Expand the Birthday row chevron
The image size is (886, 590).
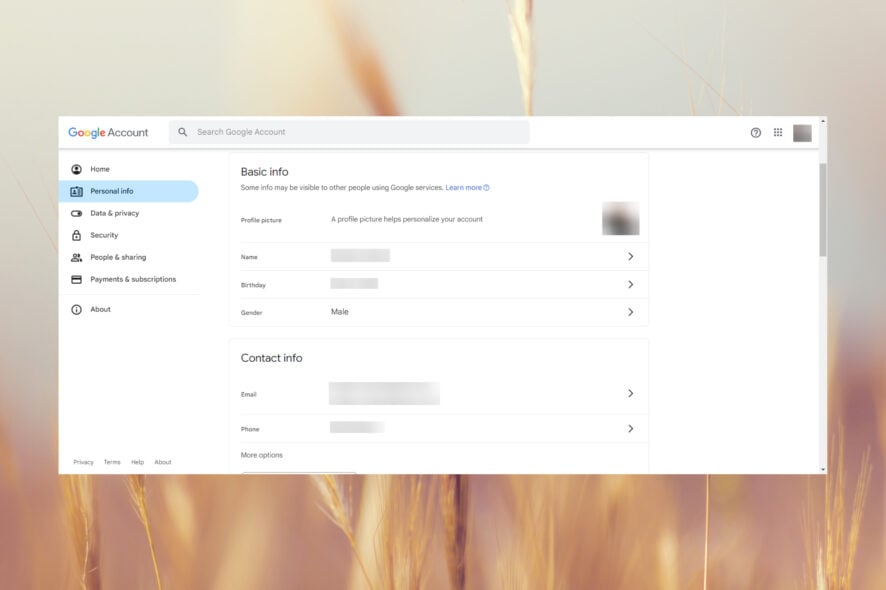pyautogui.click(x=631, y=284)
